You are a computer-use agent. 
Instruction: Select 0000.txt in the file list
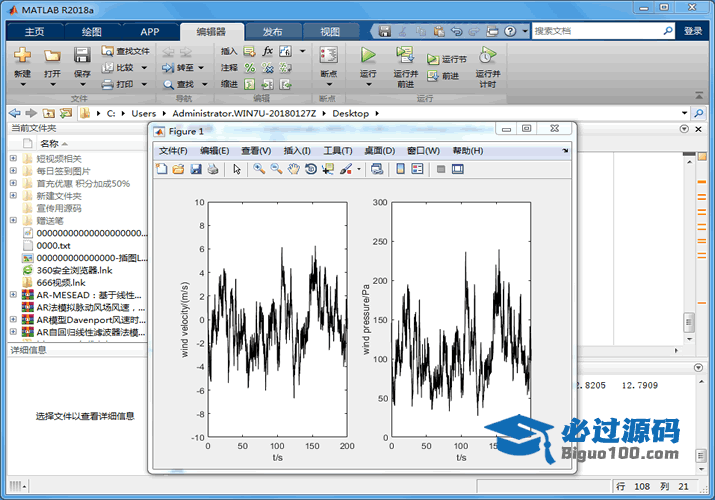[x=53, y=245]
